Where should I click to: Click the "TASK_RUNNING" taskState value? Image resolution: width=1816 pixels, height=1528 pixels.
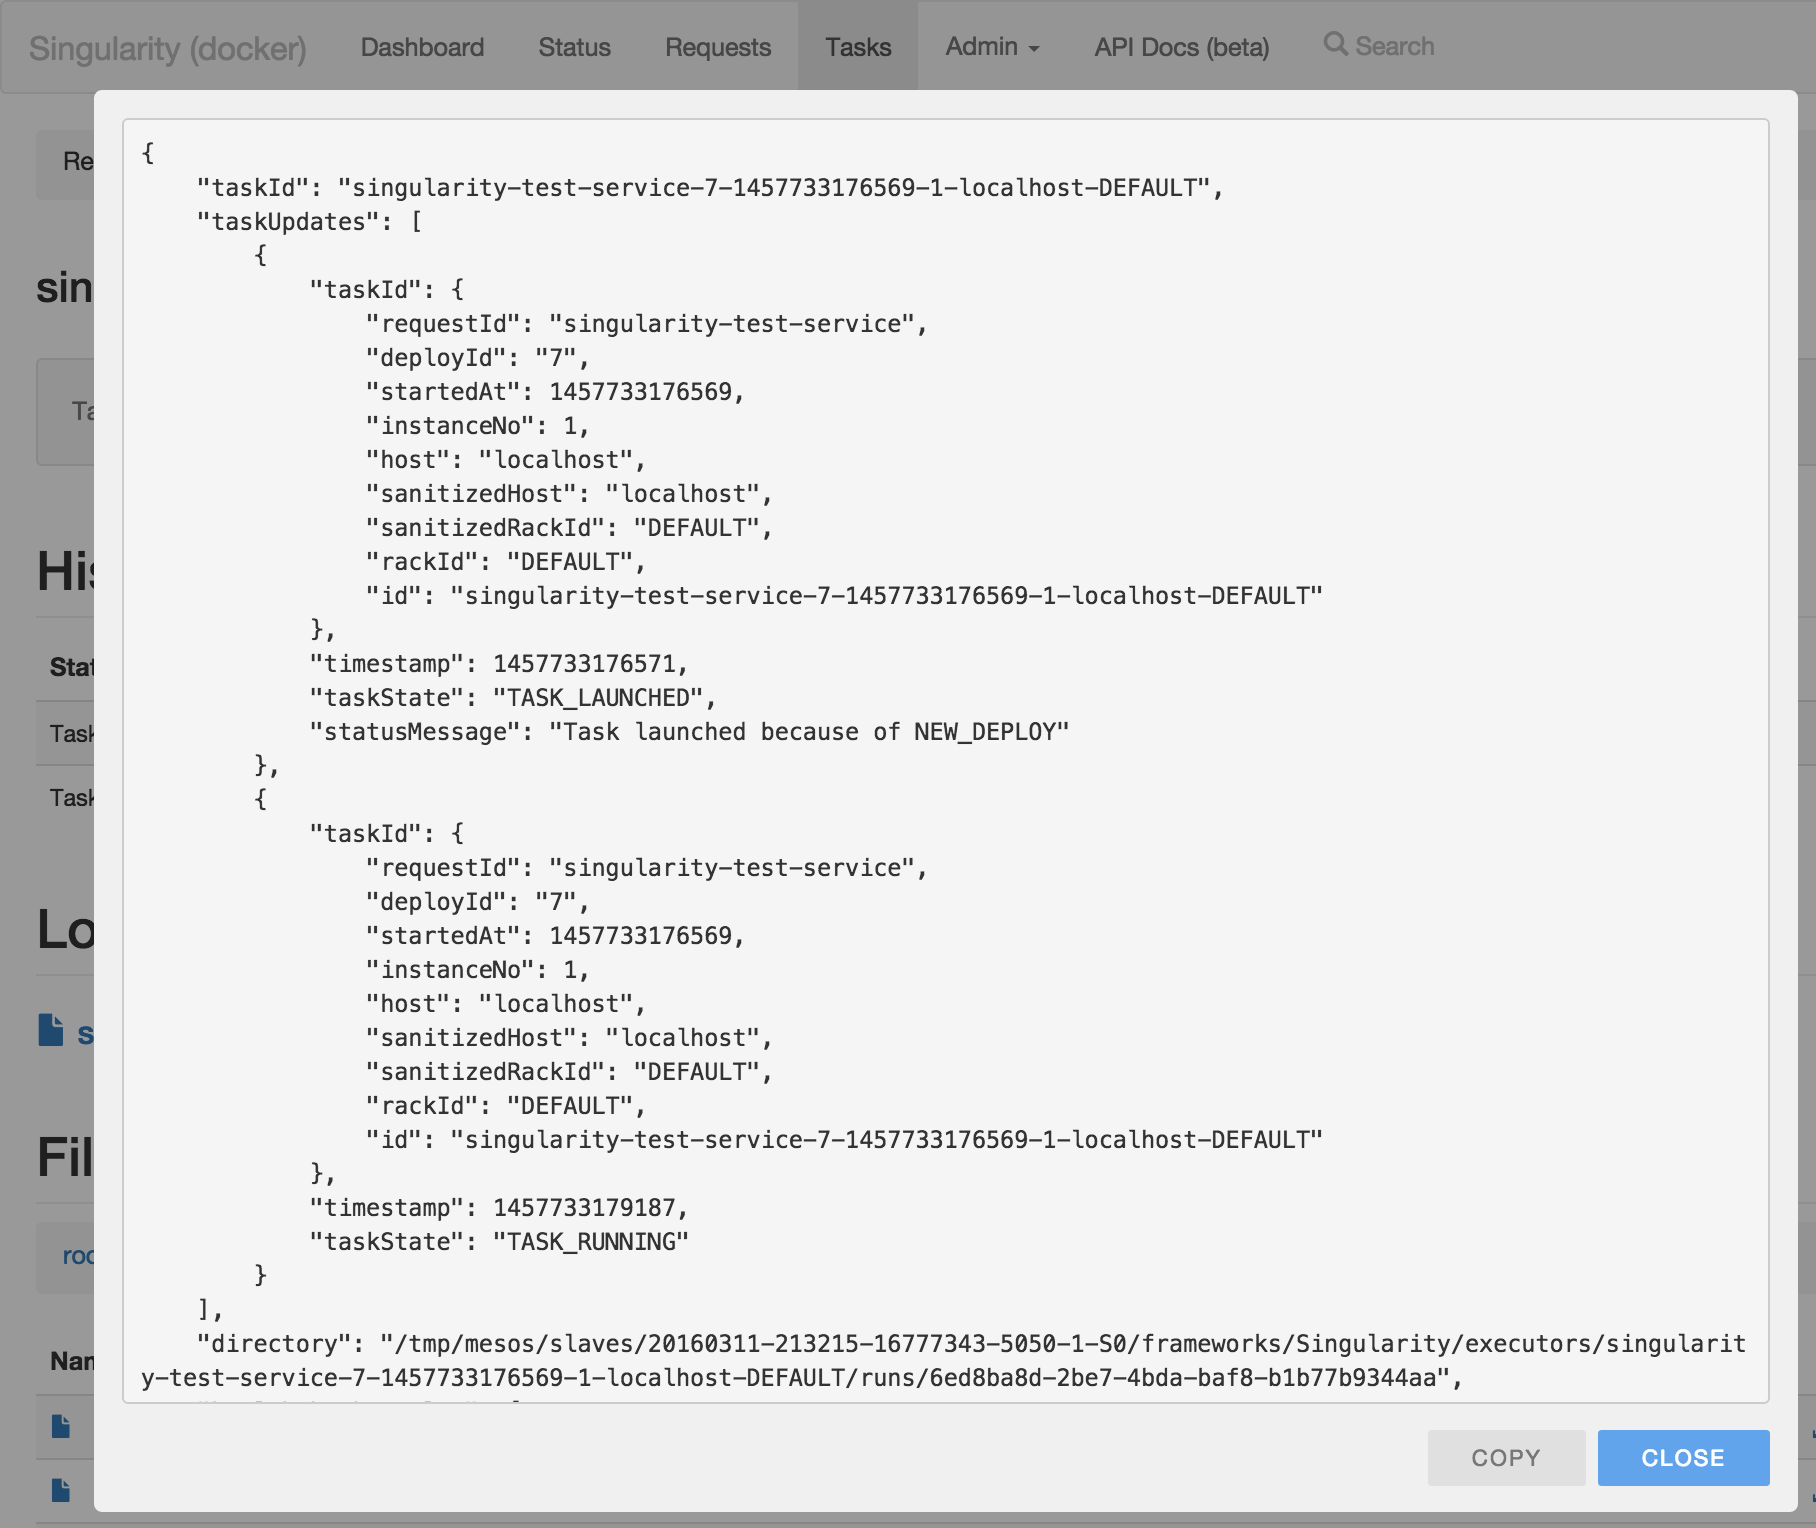590,1242
